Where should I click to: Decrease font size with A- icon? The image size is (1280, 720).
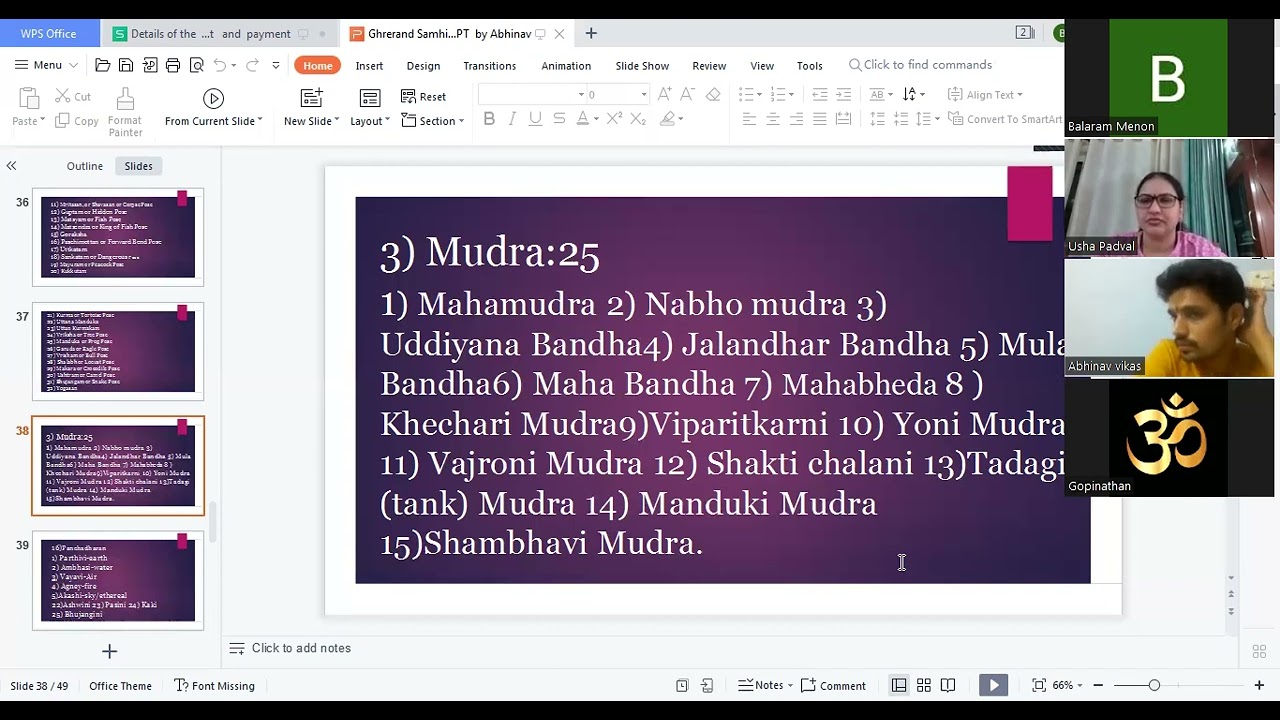tap(688, 94)
